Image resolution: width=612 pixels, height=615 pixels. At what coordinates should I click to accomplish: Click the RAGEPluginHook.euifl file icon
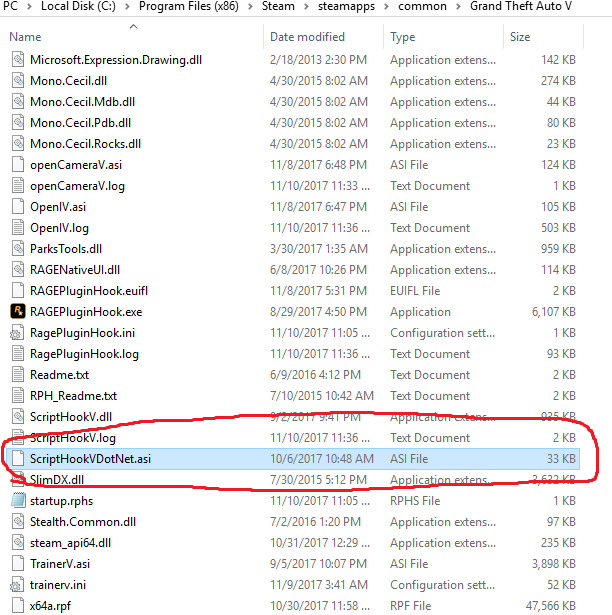coord(18,291)
